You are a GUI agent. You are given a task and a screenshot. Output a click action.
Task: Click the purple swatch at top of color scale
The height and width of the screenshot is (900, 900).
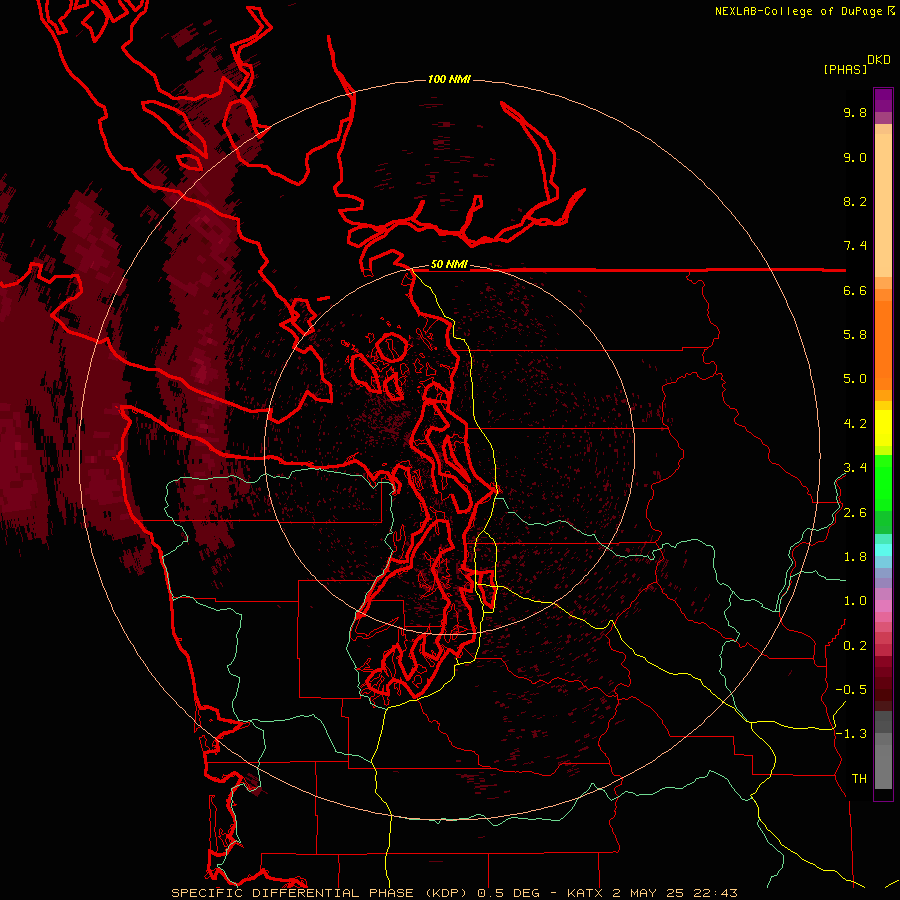tap(883, 100)
